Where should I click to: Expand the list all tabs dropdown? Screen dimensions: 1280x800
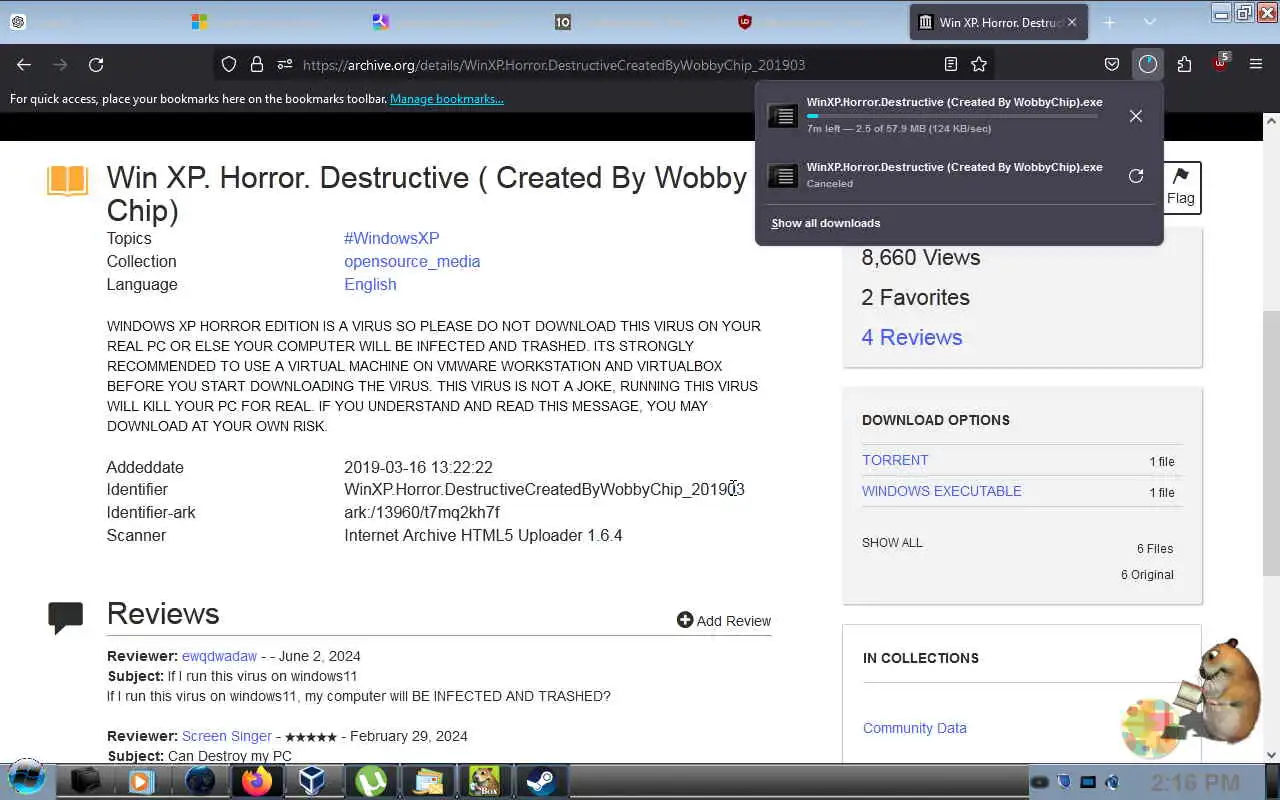1150,22
